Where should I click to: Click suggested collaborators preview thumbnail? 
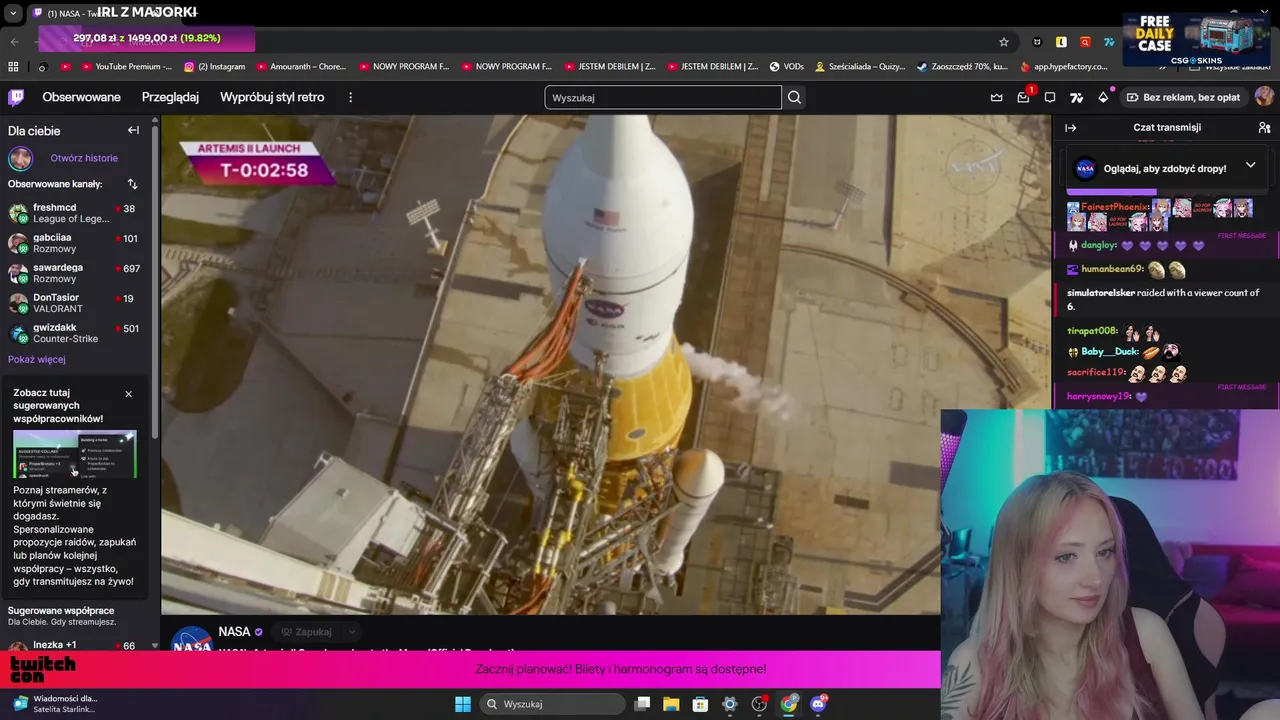point(75,455)
